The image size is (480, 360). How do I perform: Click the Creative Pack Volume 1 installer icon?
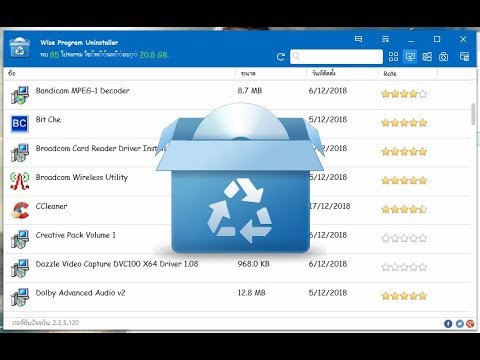tap(19, 239)
